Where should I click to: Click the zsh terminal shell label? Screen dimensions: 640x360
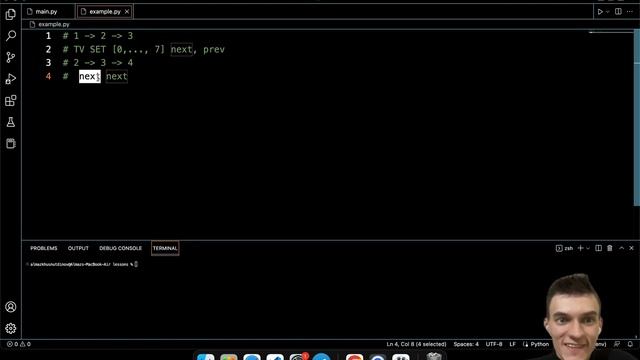[x=564, y=248]
